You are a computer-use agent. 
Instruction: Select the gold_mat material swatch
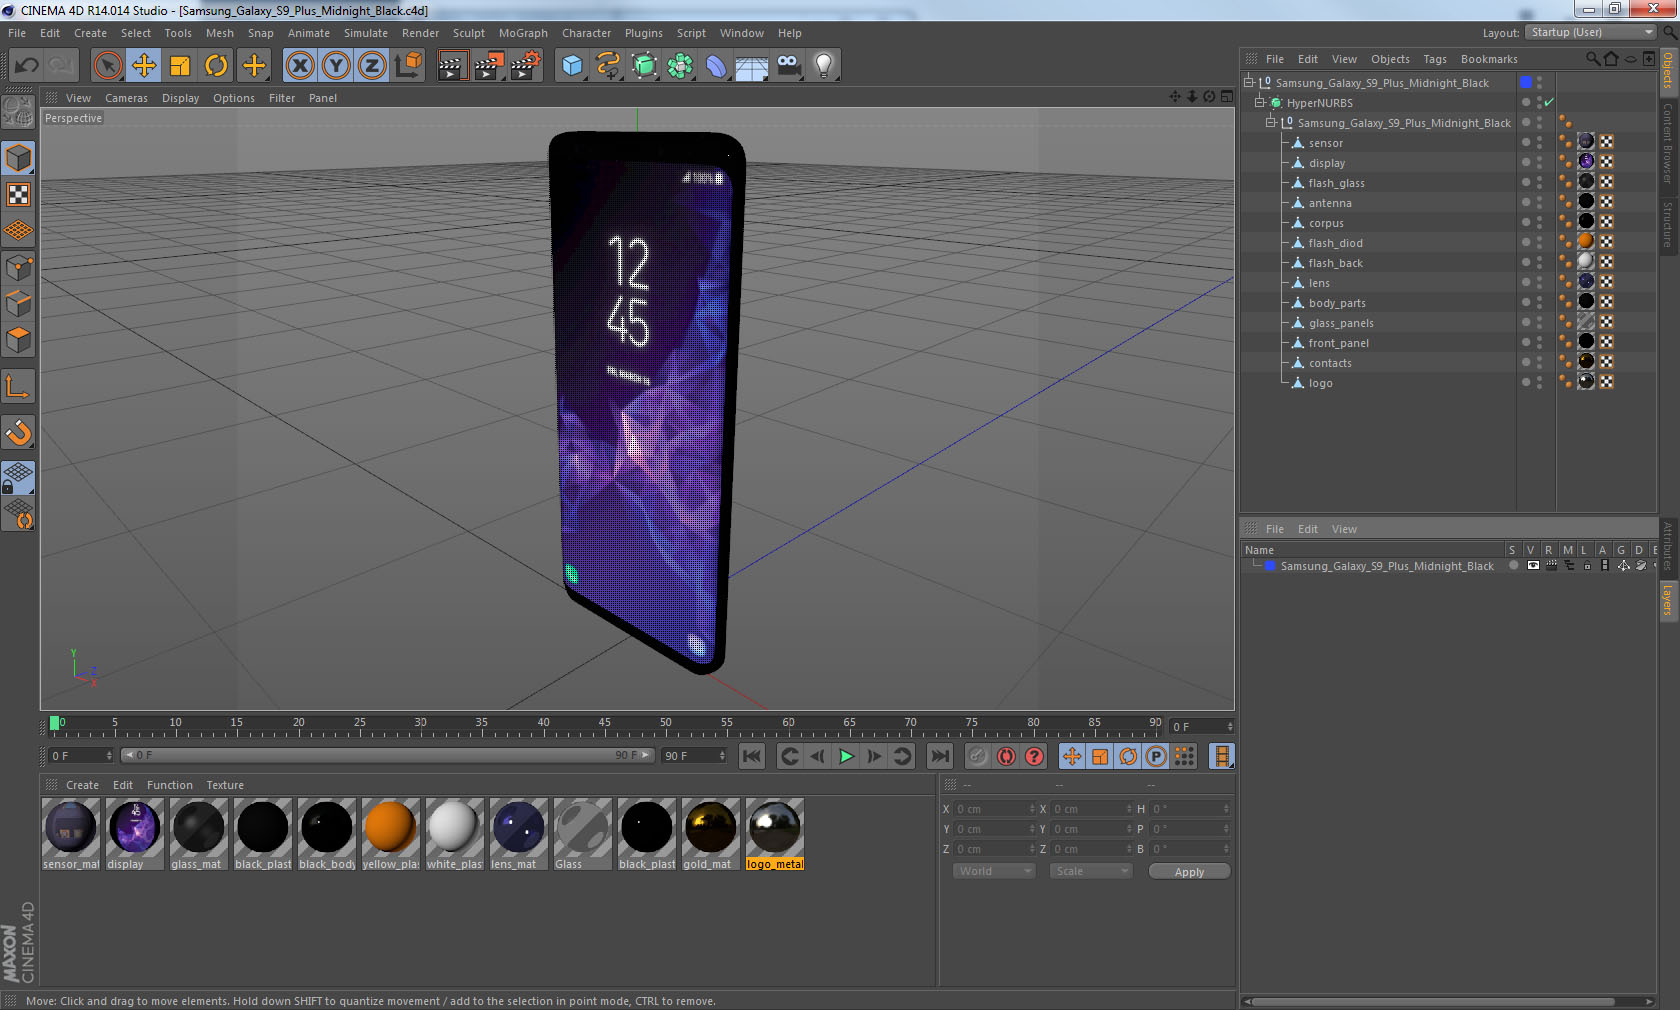(x=711, y=834)
